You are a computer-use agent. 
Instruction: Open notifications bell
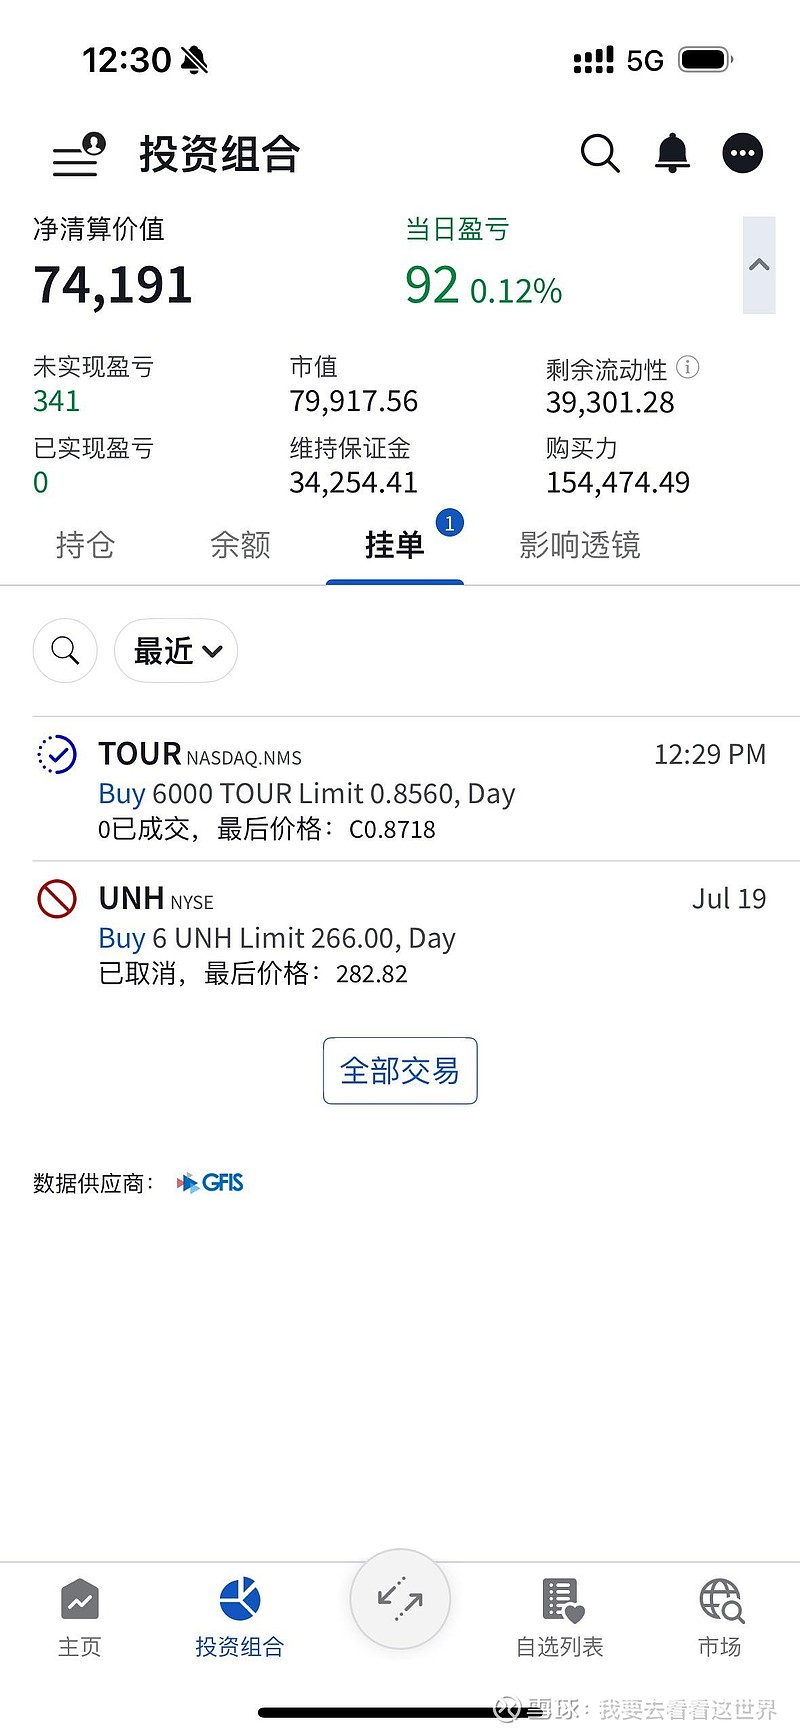click(672, 153)
